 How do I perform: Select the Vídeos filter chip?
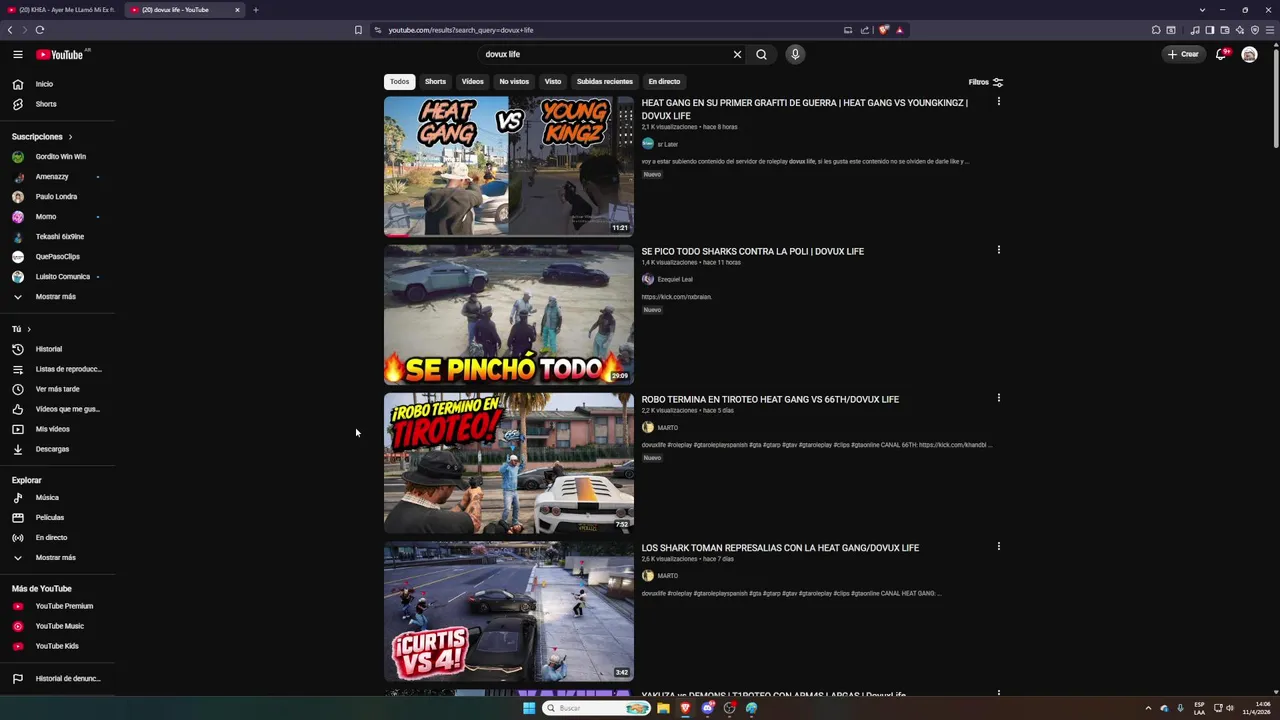[472, 81]
